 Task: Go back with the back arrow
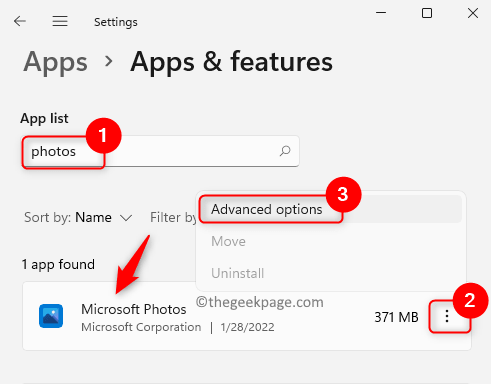tap(20, 22)
